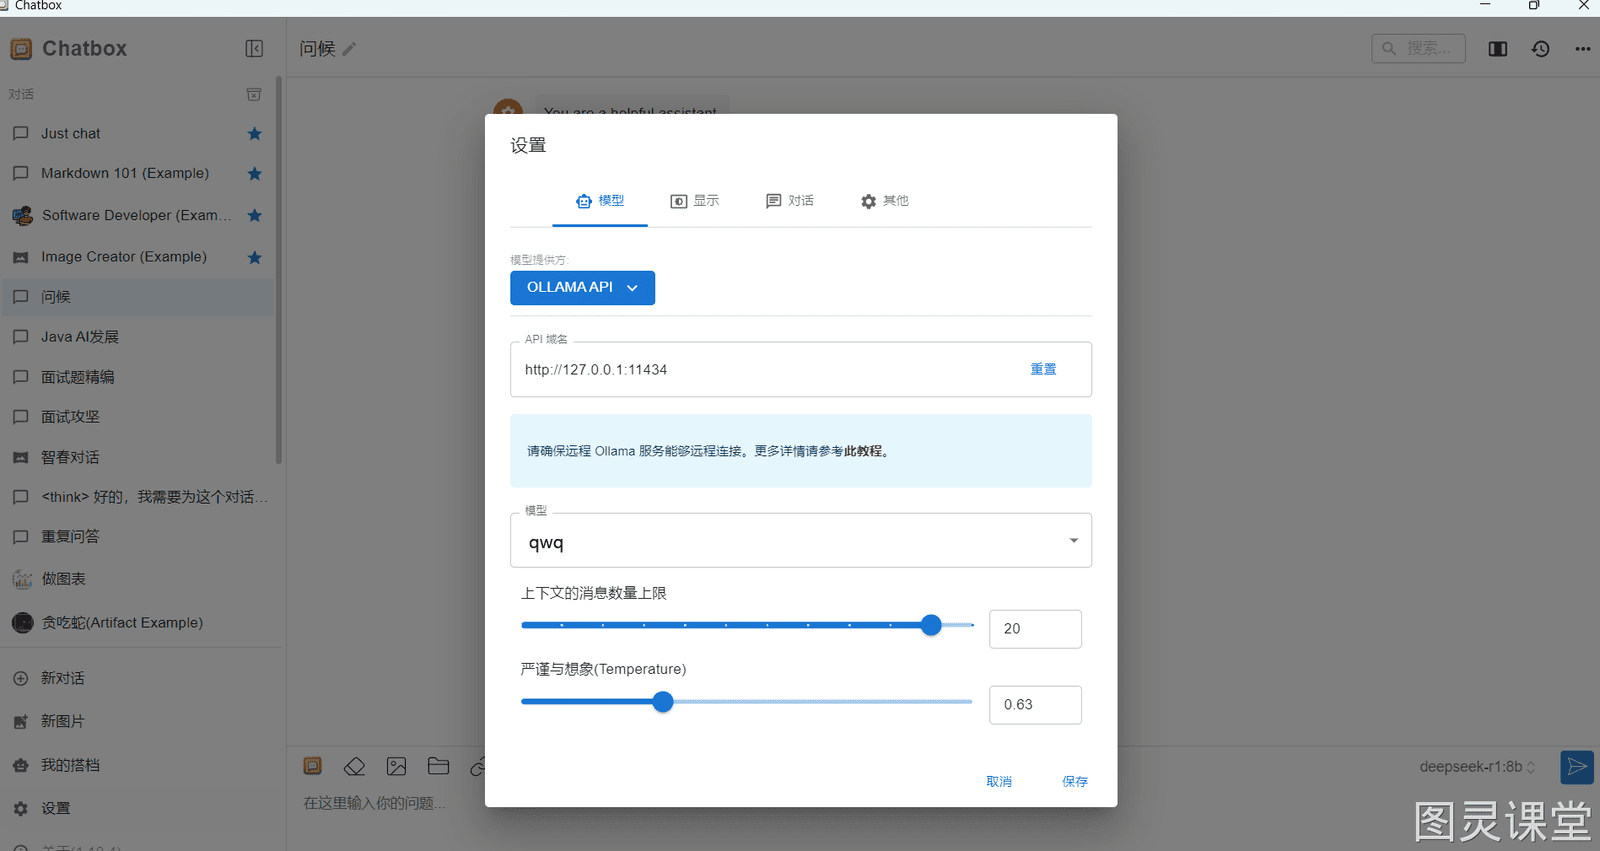Switch to the 其他 settings tab
The height and width of the screenshot is (851, 1600).
(x=885, y=201)
